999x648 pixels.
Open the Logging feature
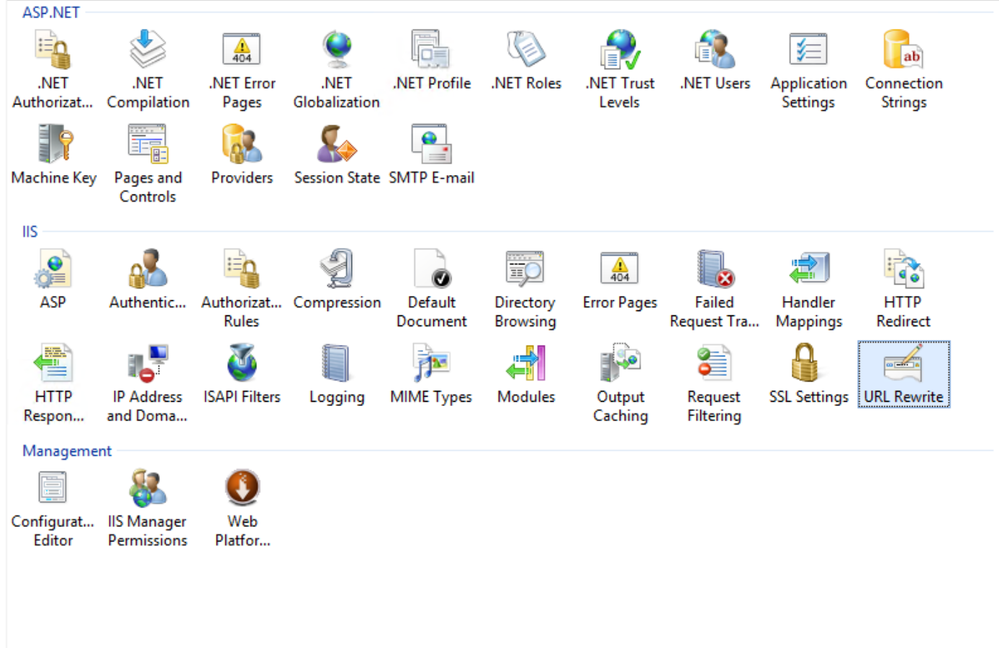click(336, 375)
